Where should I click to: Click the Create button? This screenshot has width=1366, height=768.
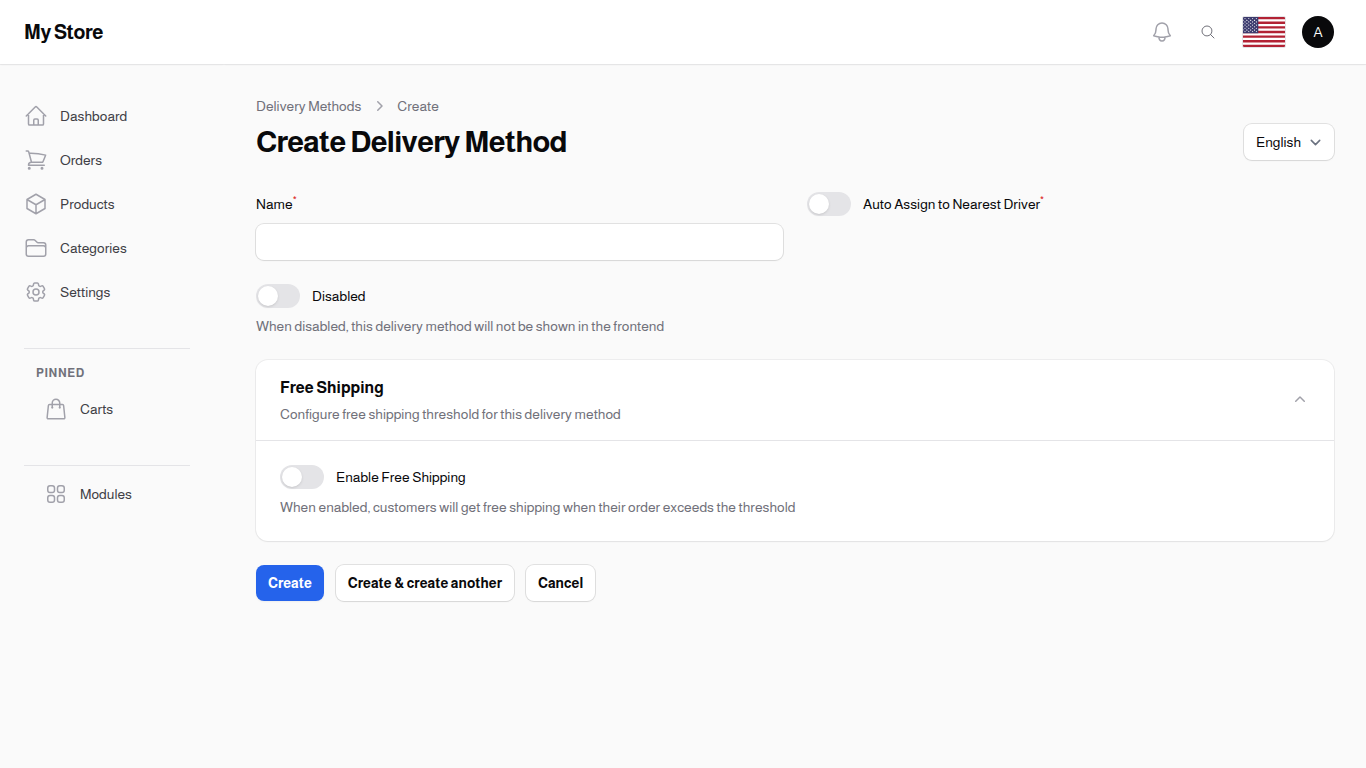[x=289, y=582]
